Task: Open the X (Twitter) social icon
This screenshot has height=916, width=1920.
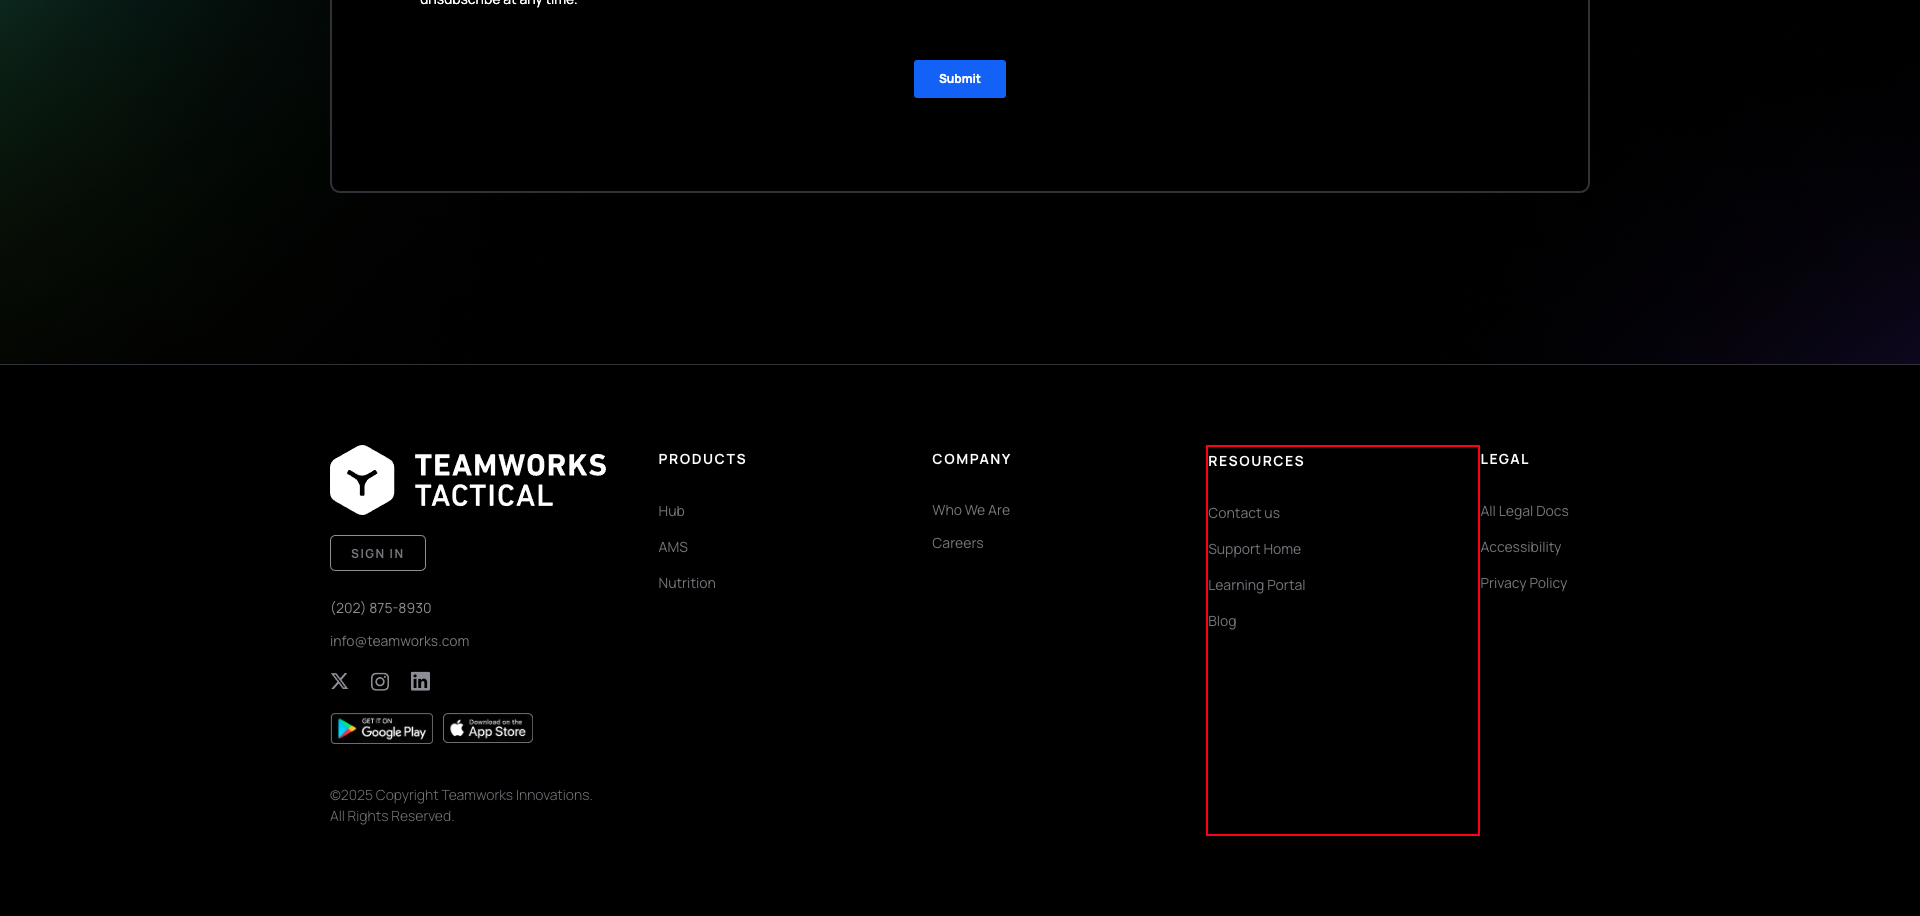Action: pos(339,681)
